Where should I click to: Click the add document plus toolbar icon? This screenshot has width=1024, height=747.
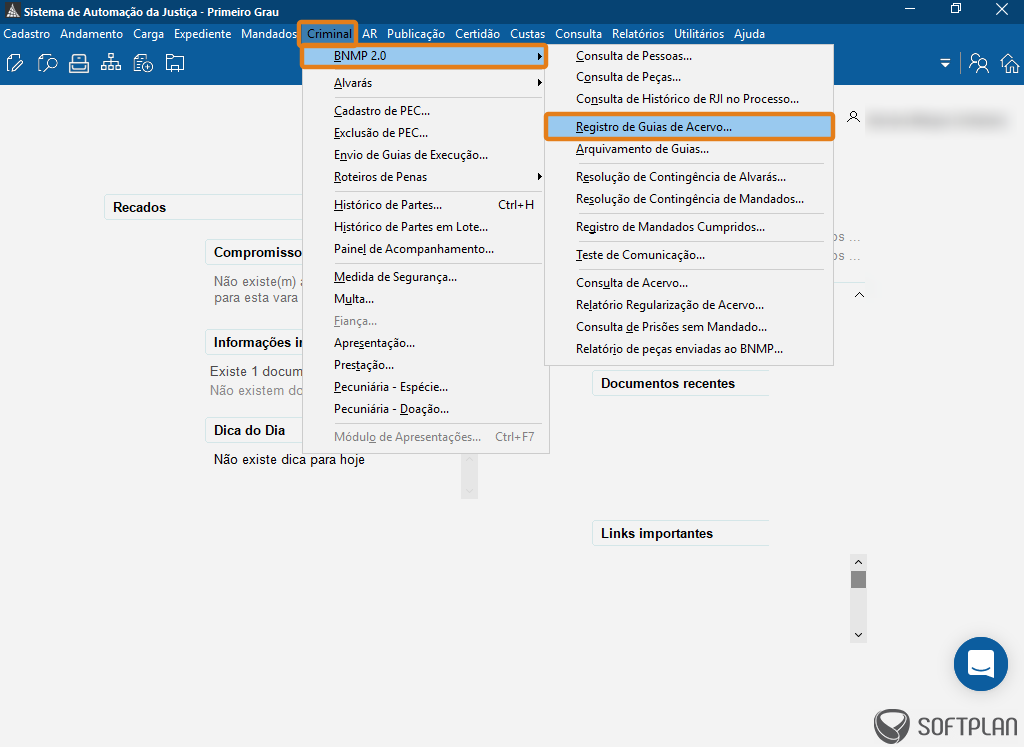click(x=143, y=63)
